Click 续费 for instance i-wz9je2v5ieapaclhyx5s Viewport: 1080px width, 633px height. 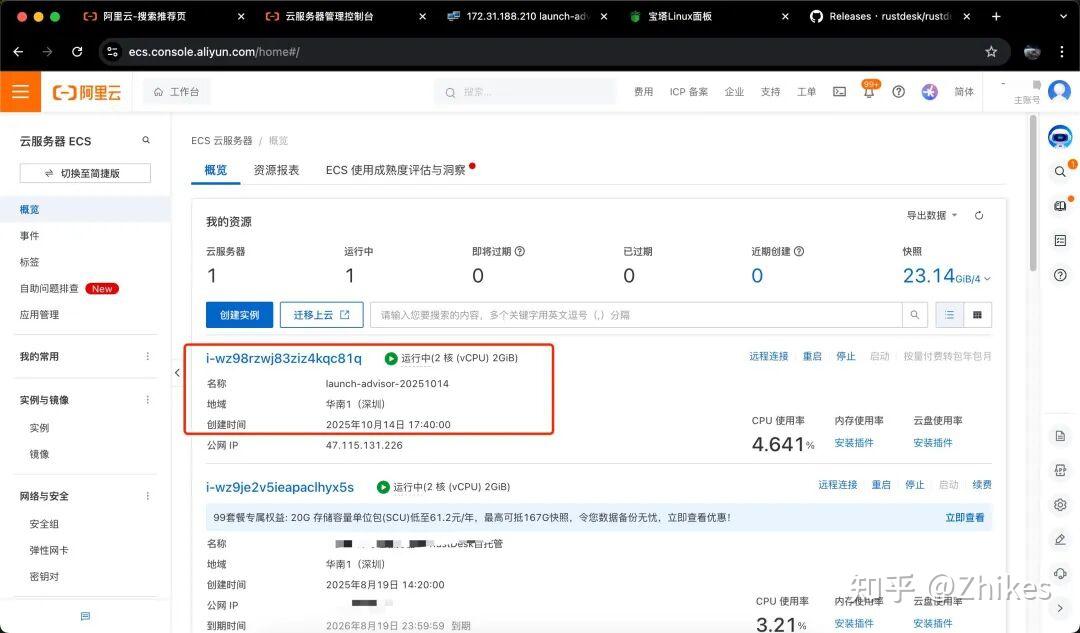(982, 485)
